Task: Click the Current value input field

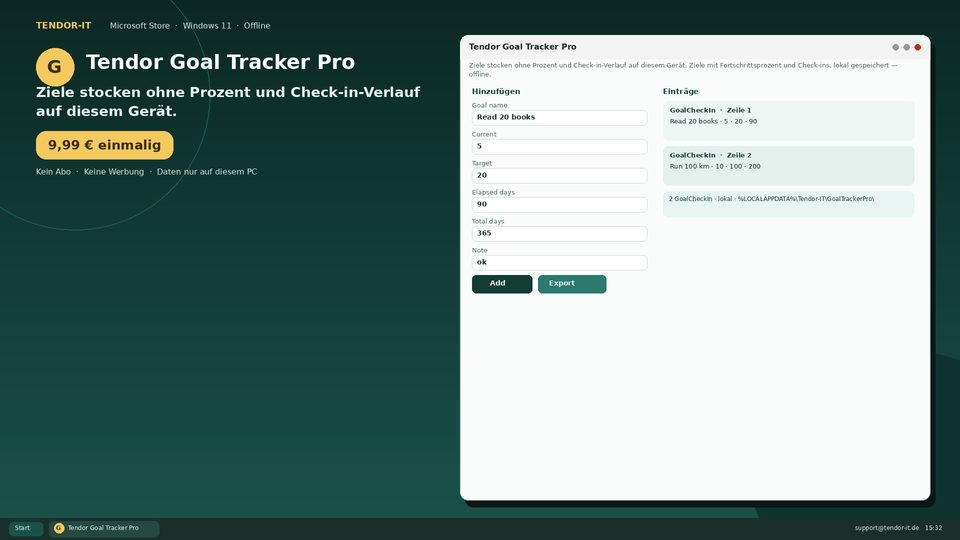Action: point(559,146)
